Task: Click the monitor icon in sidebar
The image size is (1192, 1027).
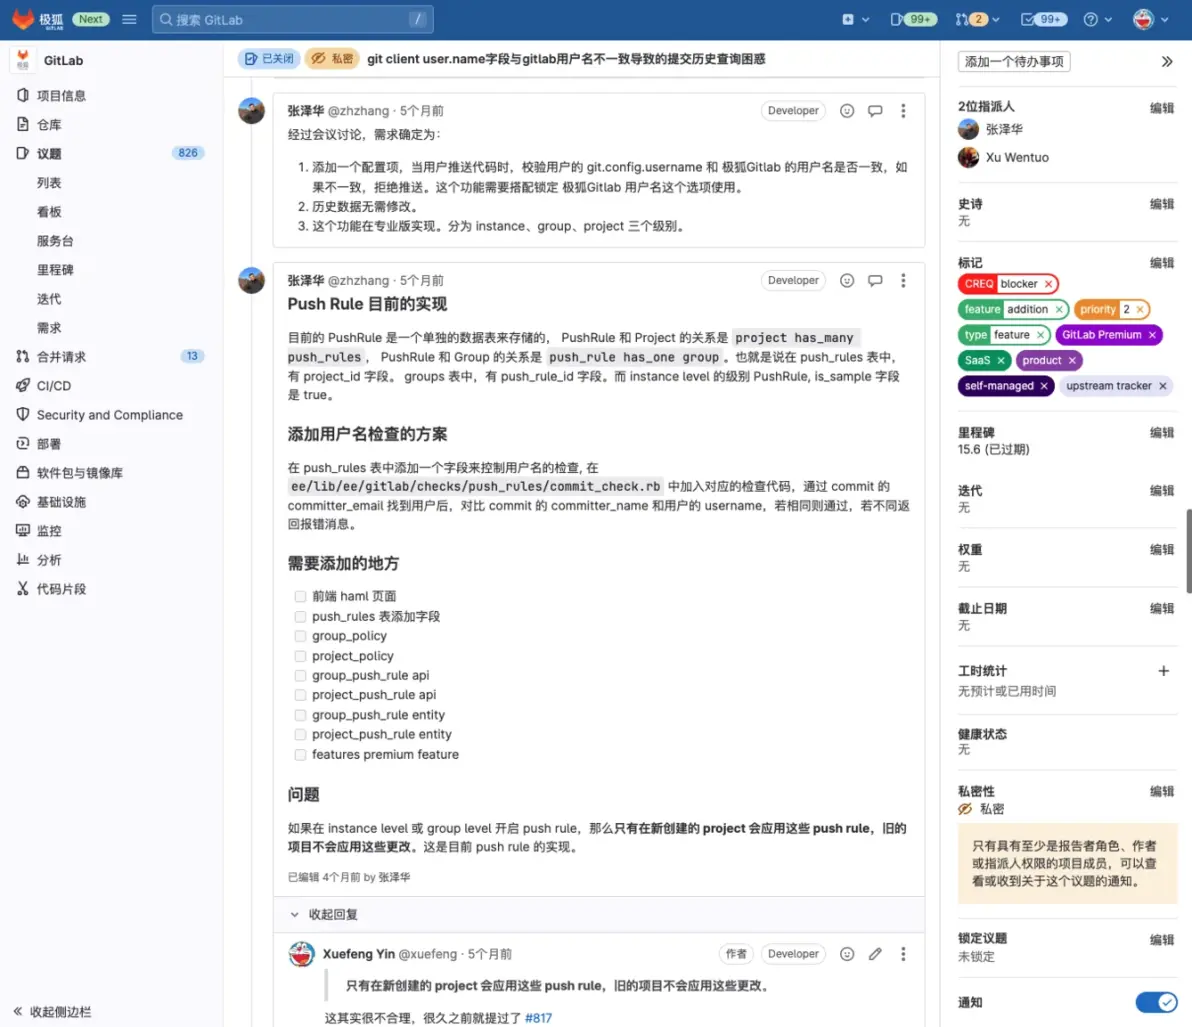Action: tap(23, 531)
